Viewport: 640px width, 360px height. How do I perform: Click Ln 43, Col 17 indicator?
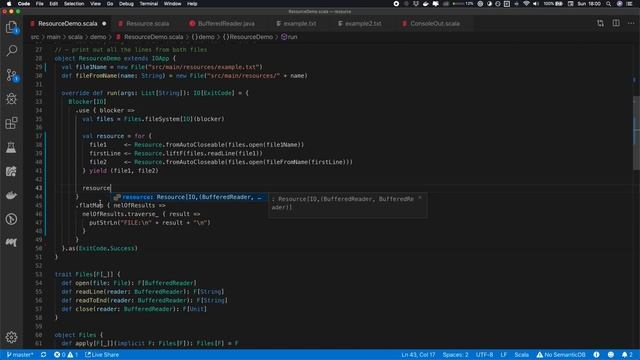pyautogui.click(x=418, y=355)
